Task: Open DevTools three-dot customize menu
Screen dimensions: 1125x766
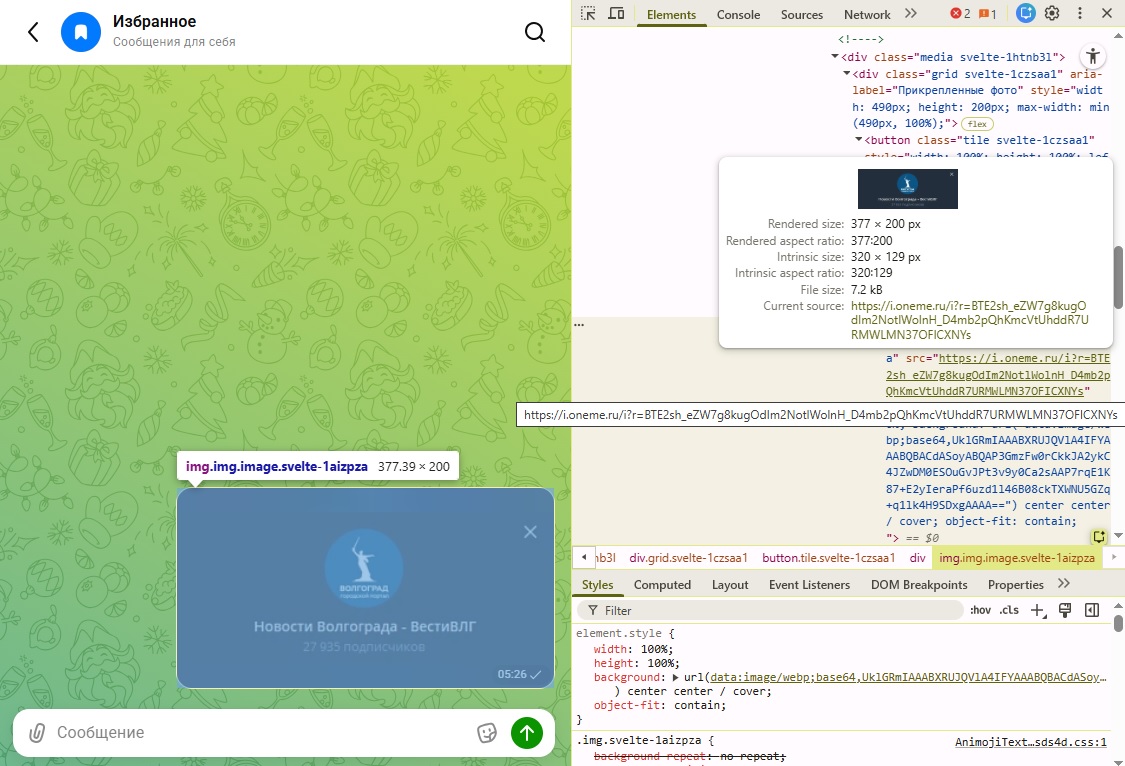Action: click(x=1079, y=14)
